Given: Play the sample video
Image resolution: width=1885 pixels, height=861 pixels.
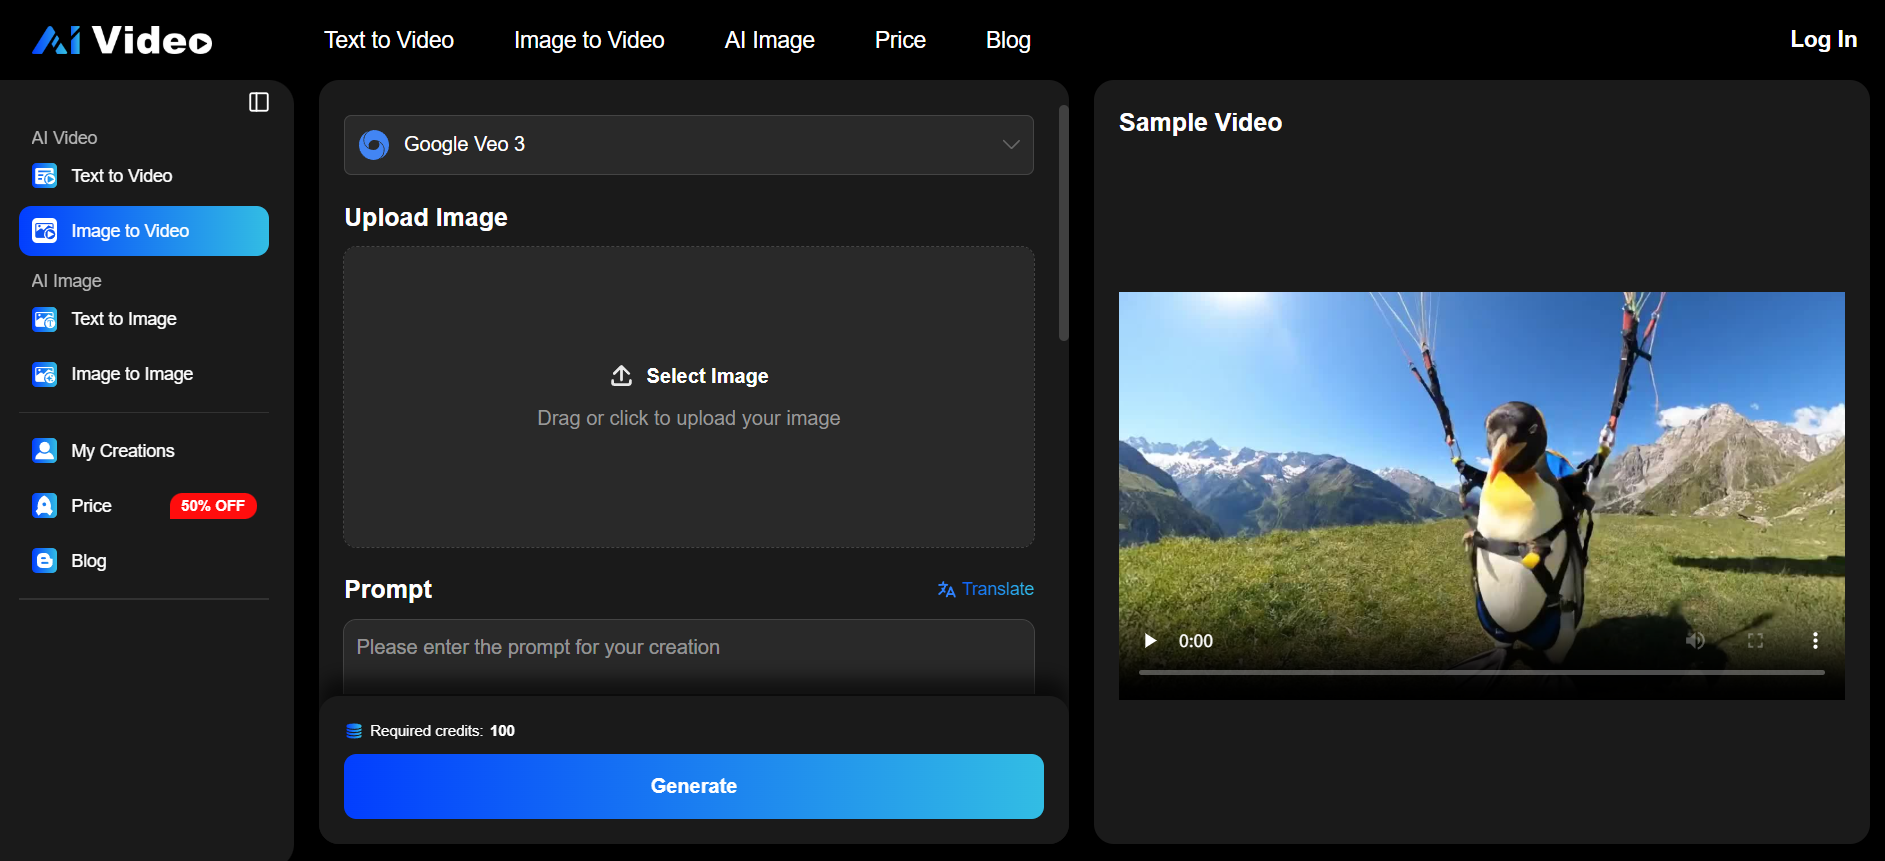Looking at the screenshot, I should point(1150,641).
